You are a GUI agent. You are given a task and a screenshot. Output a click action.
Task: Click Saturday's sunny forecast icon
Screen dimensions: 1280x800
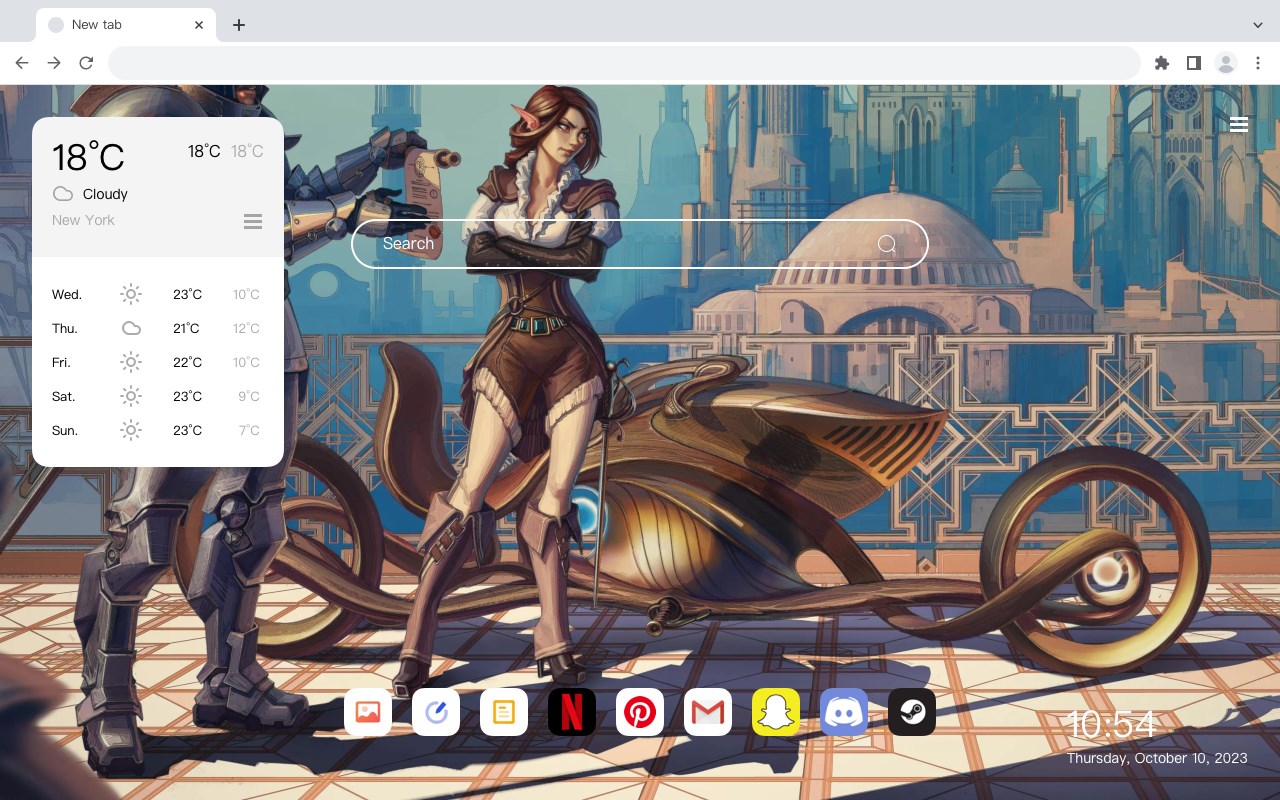click(131, 396)
